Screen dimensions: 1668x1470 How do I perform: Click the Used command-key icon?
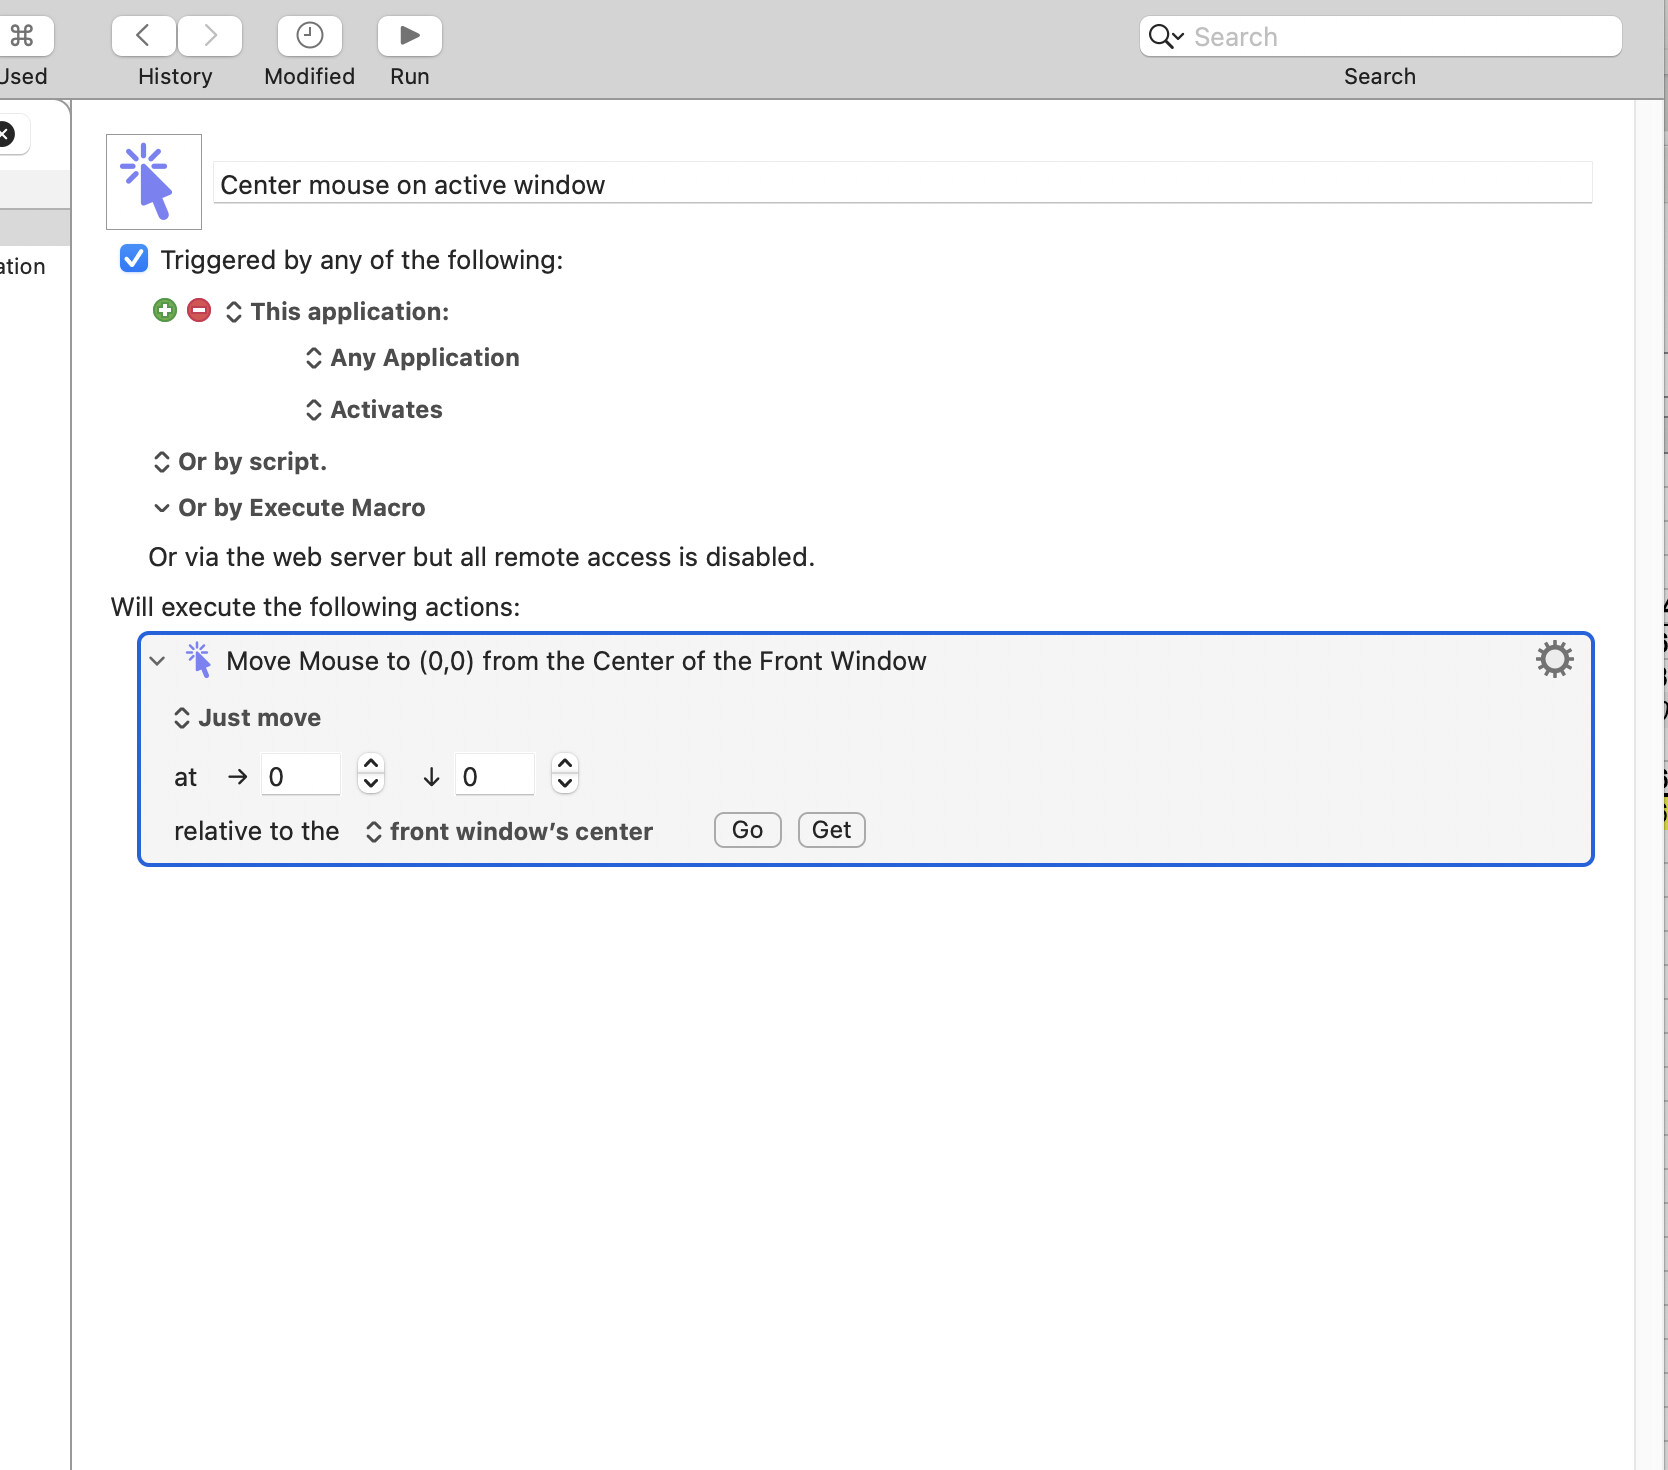(22, 36)
